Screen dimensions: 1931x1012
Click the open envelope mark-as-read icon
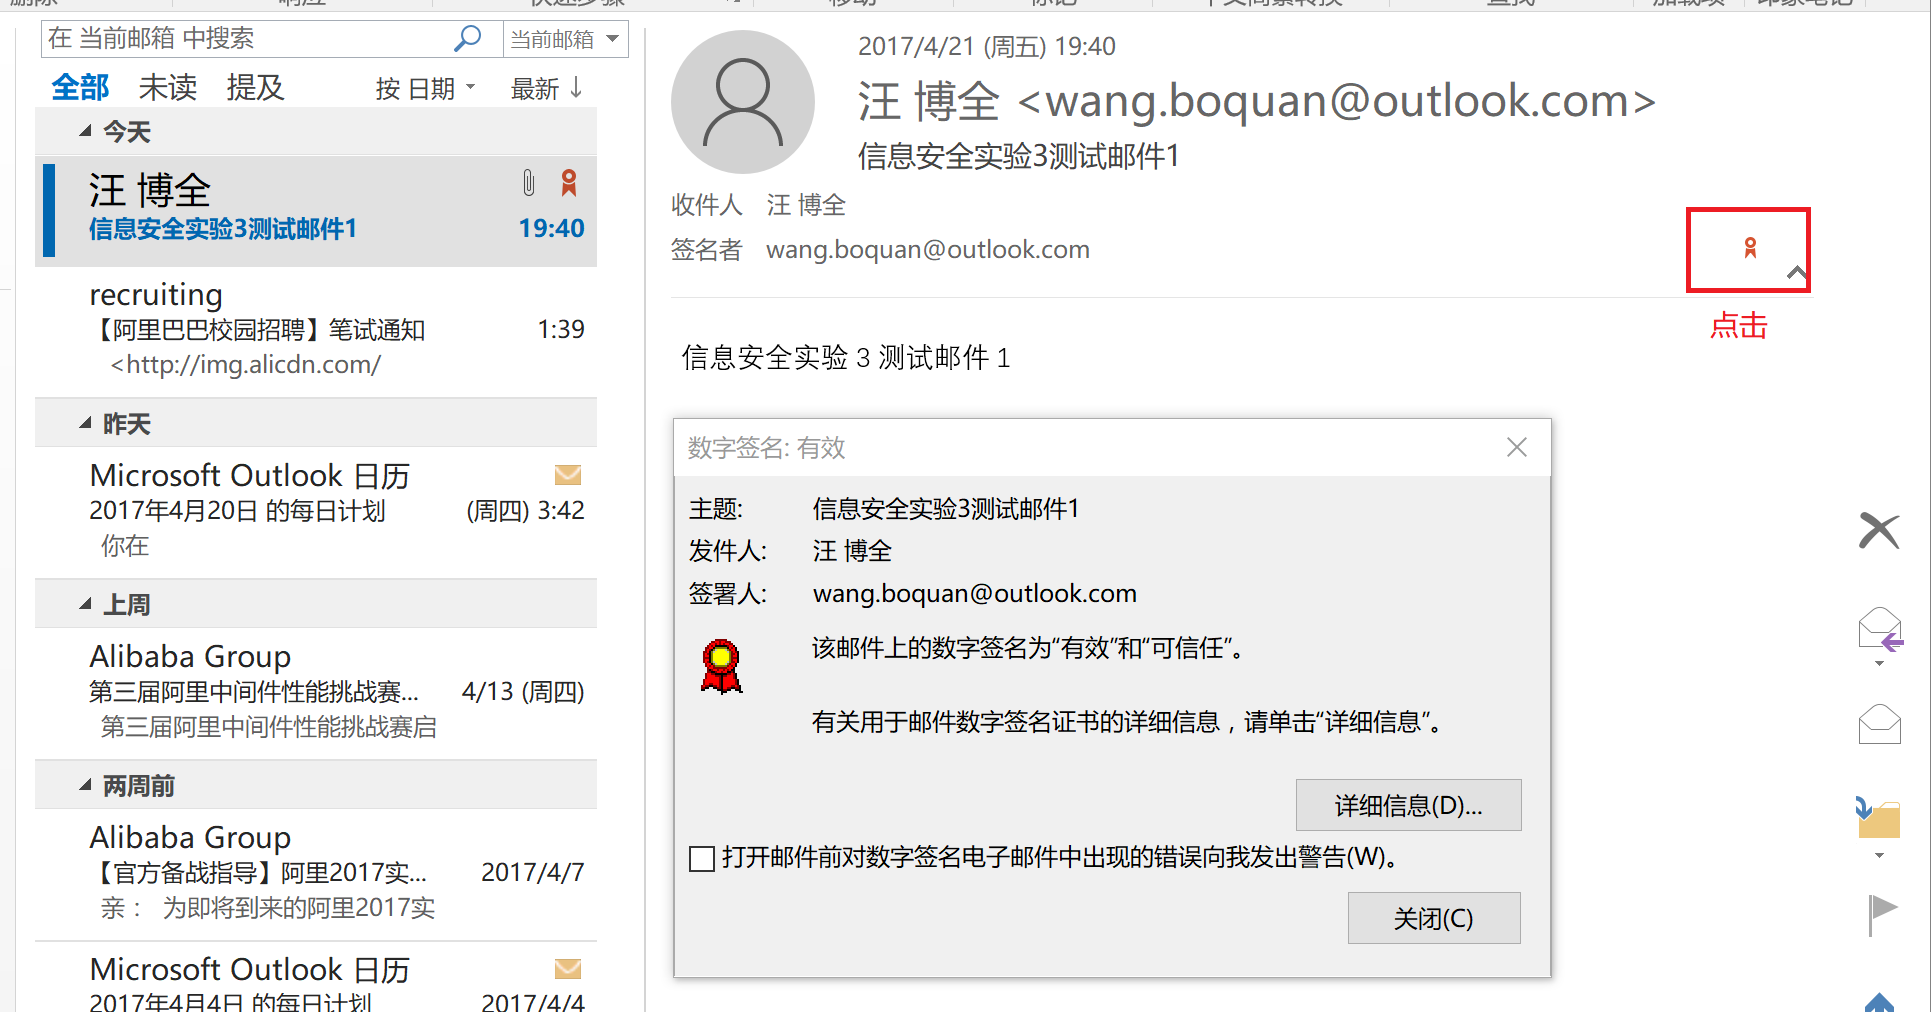1879,724
